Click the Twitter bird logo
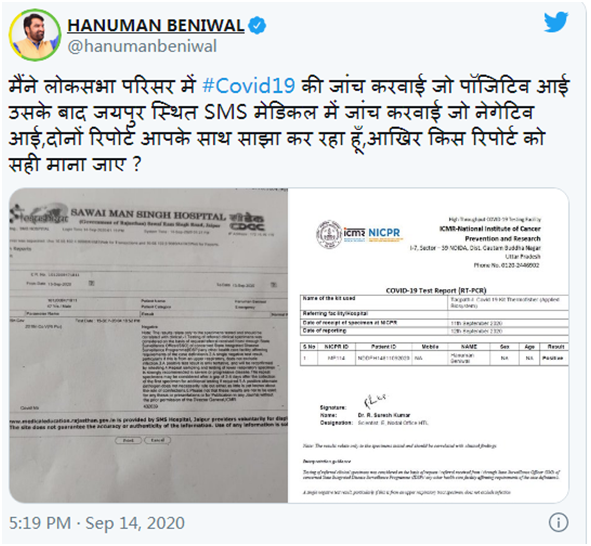 pos(556,22)
